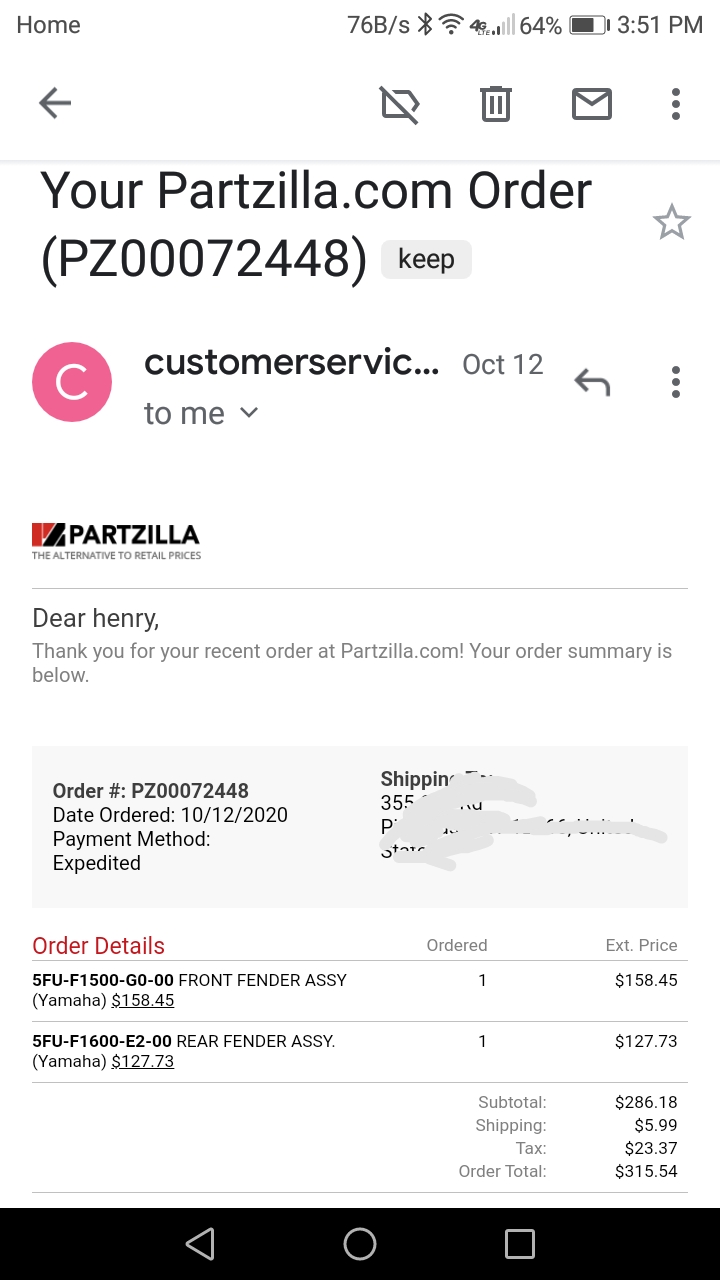Tap the Partzilla logo in the email body
720x1280 pixels.
[x=115, y=538]
